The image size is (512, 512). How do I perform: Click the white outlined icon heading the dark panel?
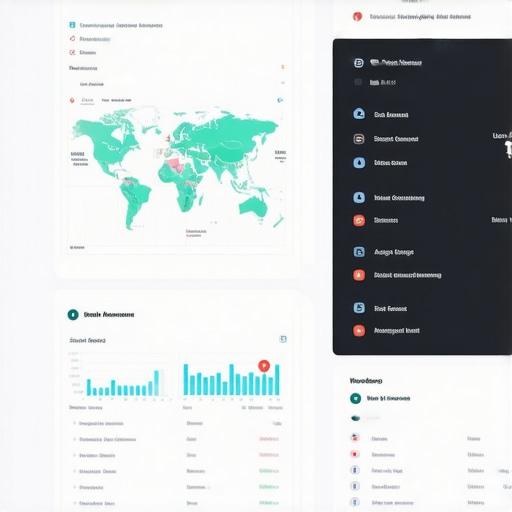coord(359,63)
